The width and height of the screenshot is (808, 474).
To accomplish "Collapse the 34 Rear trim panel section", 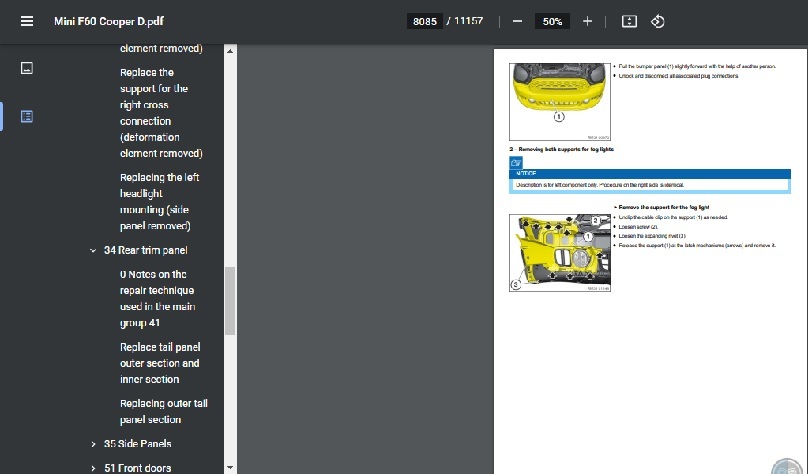I will (x=93, y=250).
